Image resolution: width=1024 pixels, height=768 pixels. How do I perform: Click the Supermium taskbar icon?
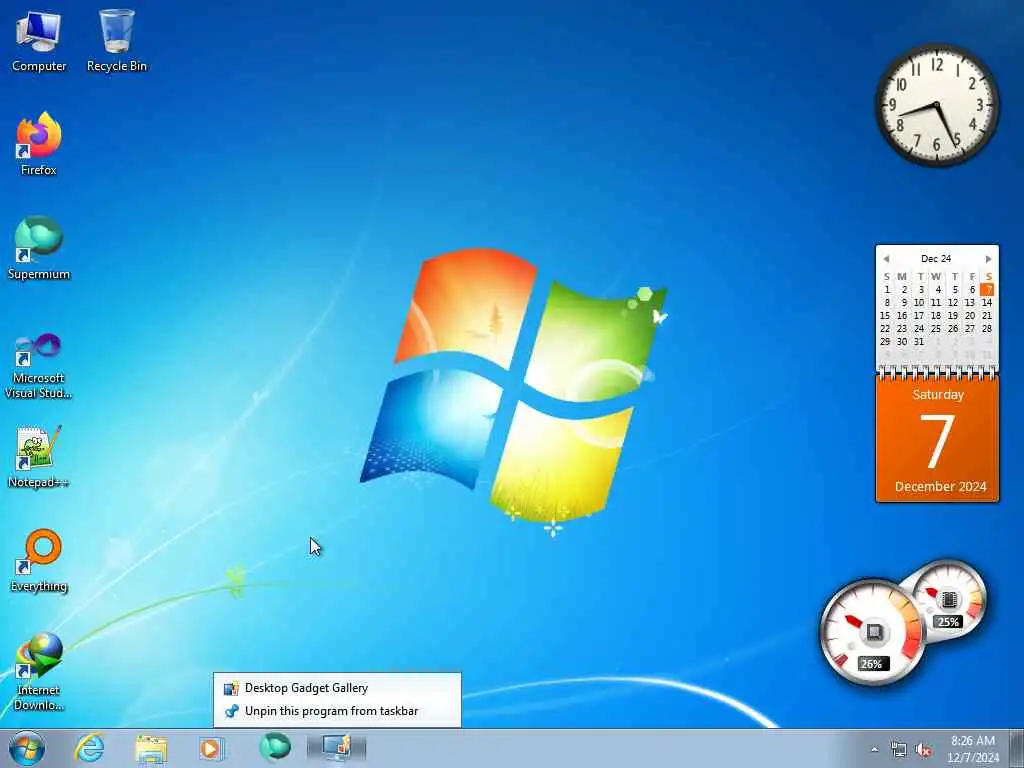(x=275, y=748)
